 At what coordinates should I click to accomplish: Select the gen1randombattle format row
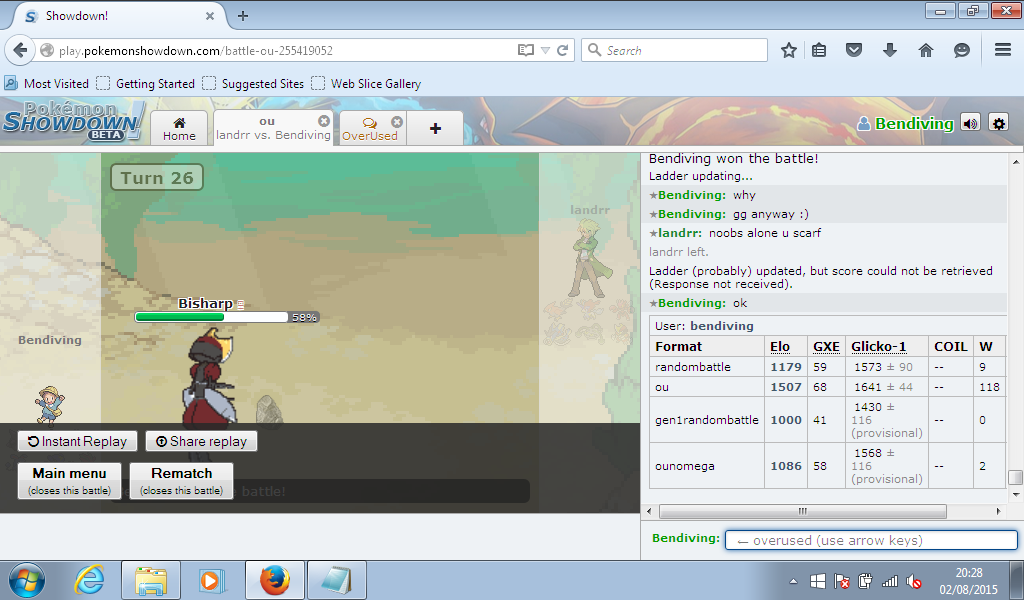[827, 420]
